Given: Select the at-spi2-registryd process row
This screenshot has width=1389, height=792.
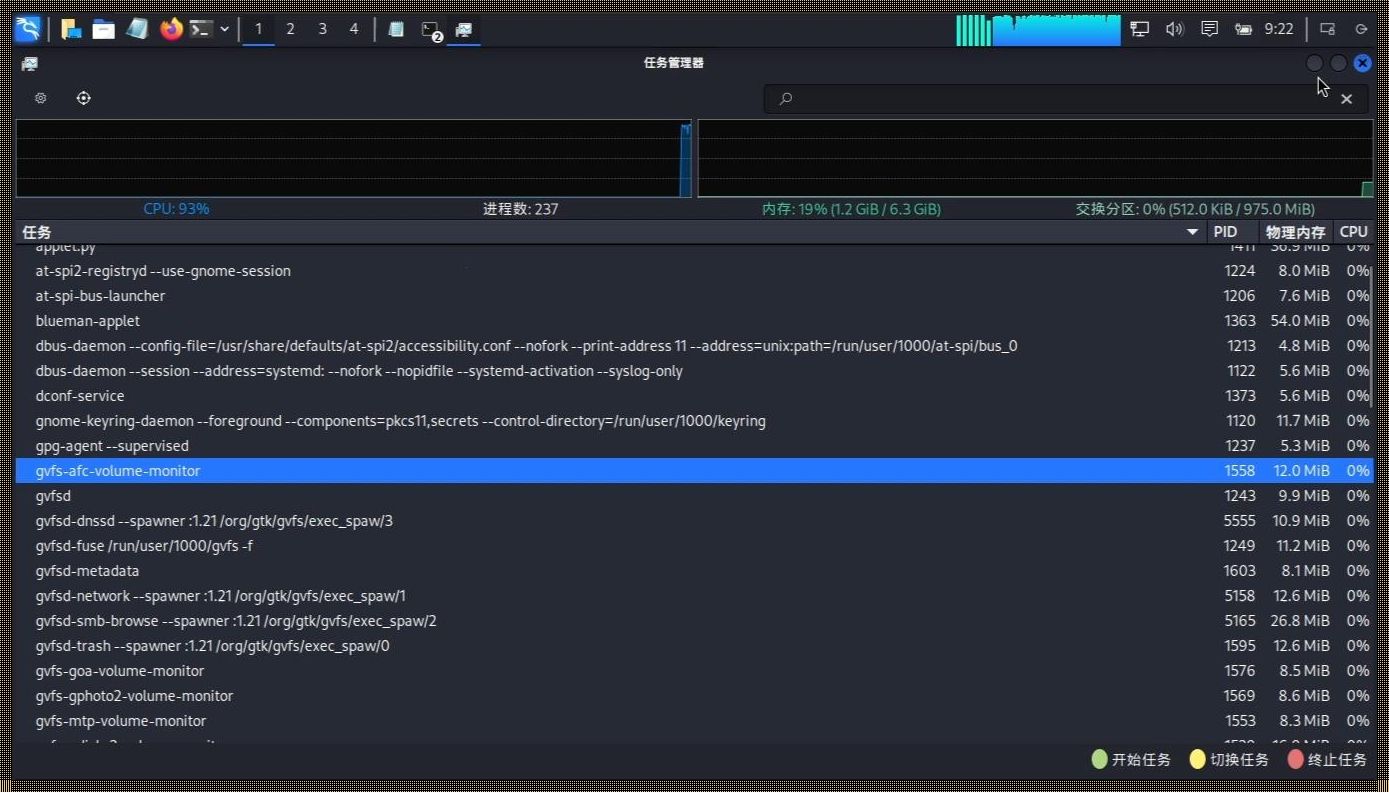Looking at the screenshot, I should click(x=694, y=271).
